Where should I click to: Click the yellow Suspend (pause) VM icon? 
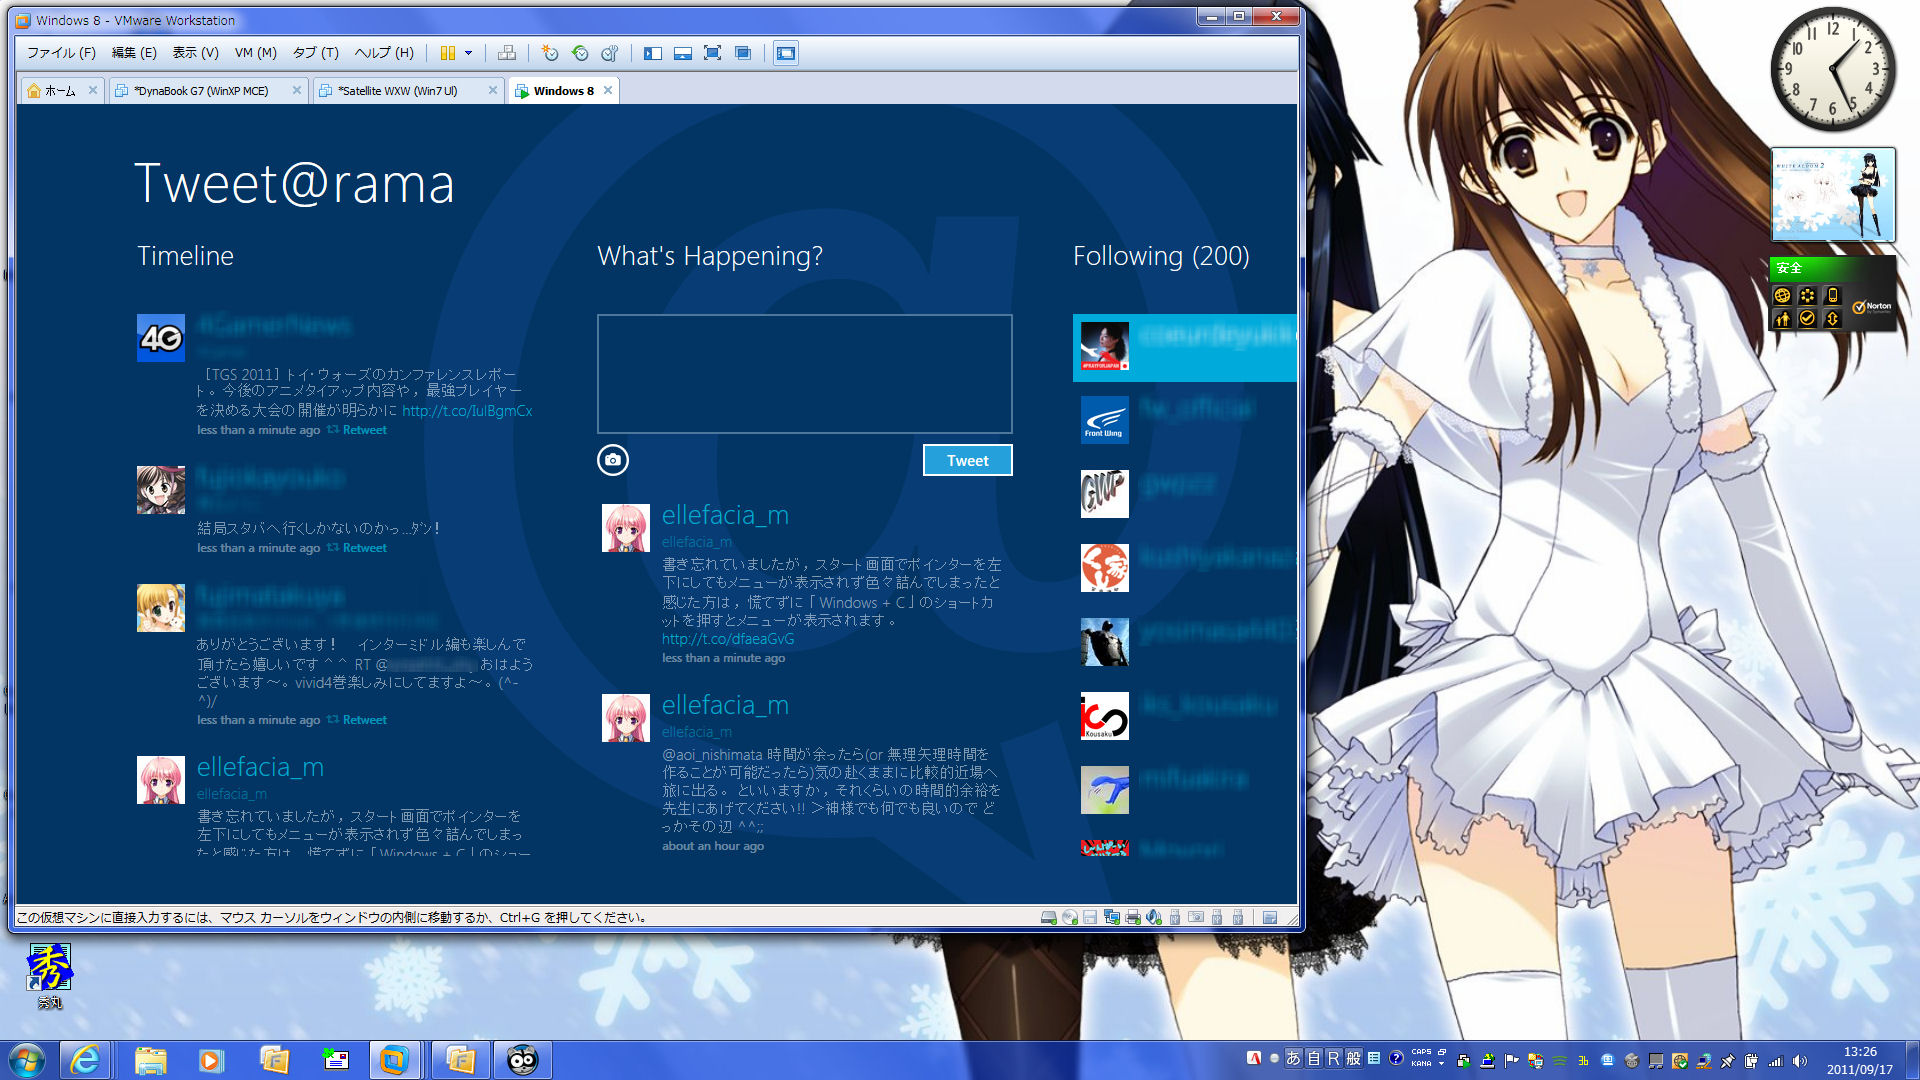pos(448,53)
